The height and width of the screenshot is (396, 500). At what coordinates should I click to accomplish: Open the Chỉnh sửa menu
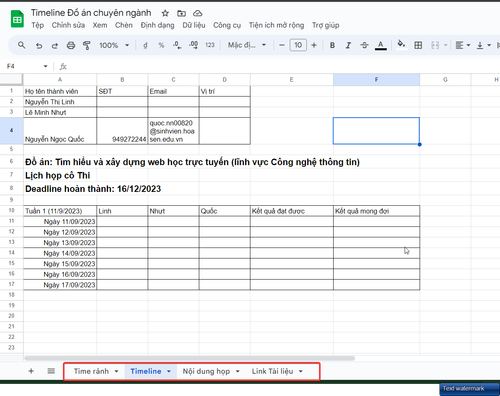coord(68,25)
